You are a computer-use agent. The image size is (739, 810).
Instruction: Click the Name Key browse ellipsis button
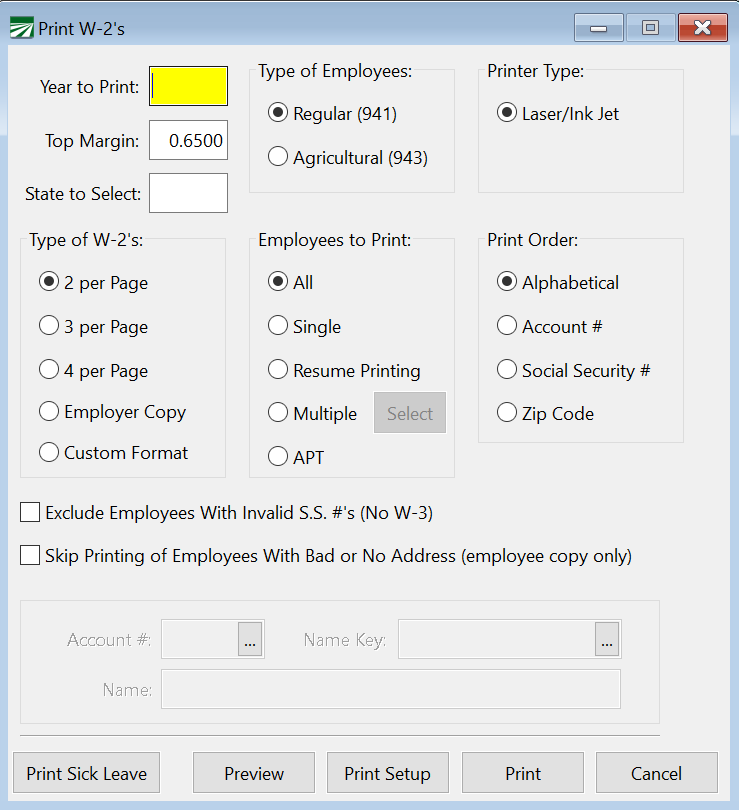coord(607,640)
